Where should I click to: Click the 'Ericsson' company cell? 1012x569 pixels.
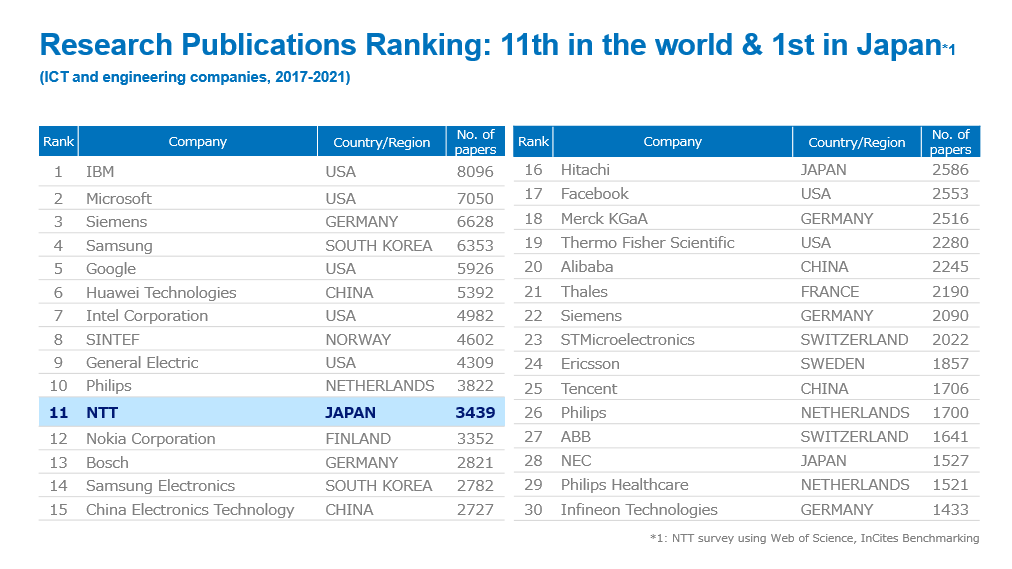[x=590, y=364]
